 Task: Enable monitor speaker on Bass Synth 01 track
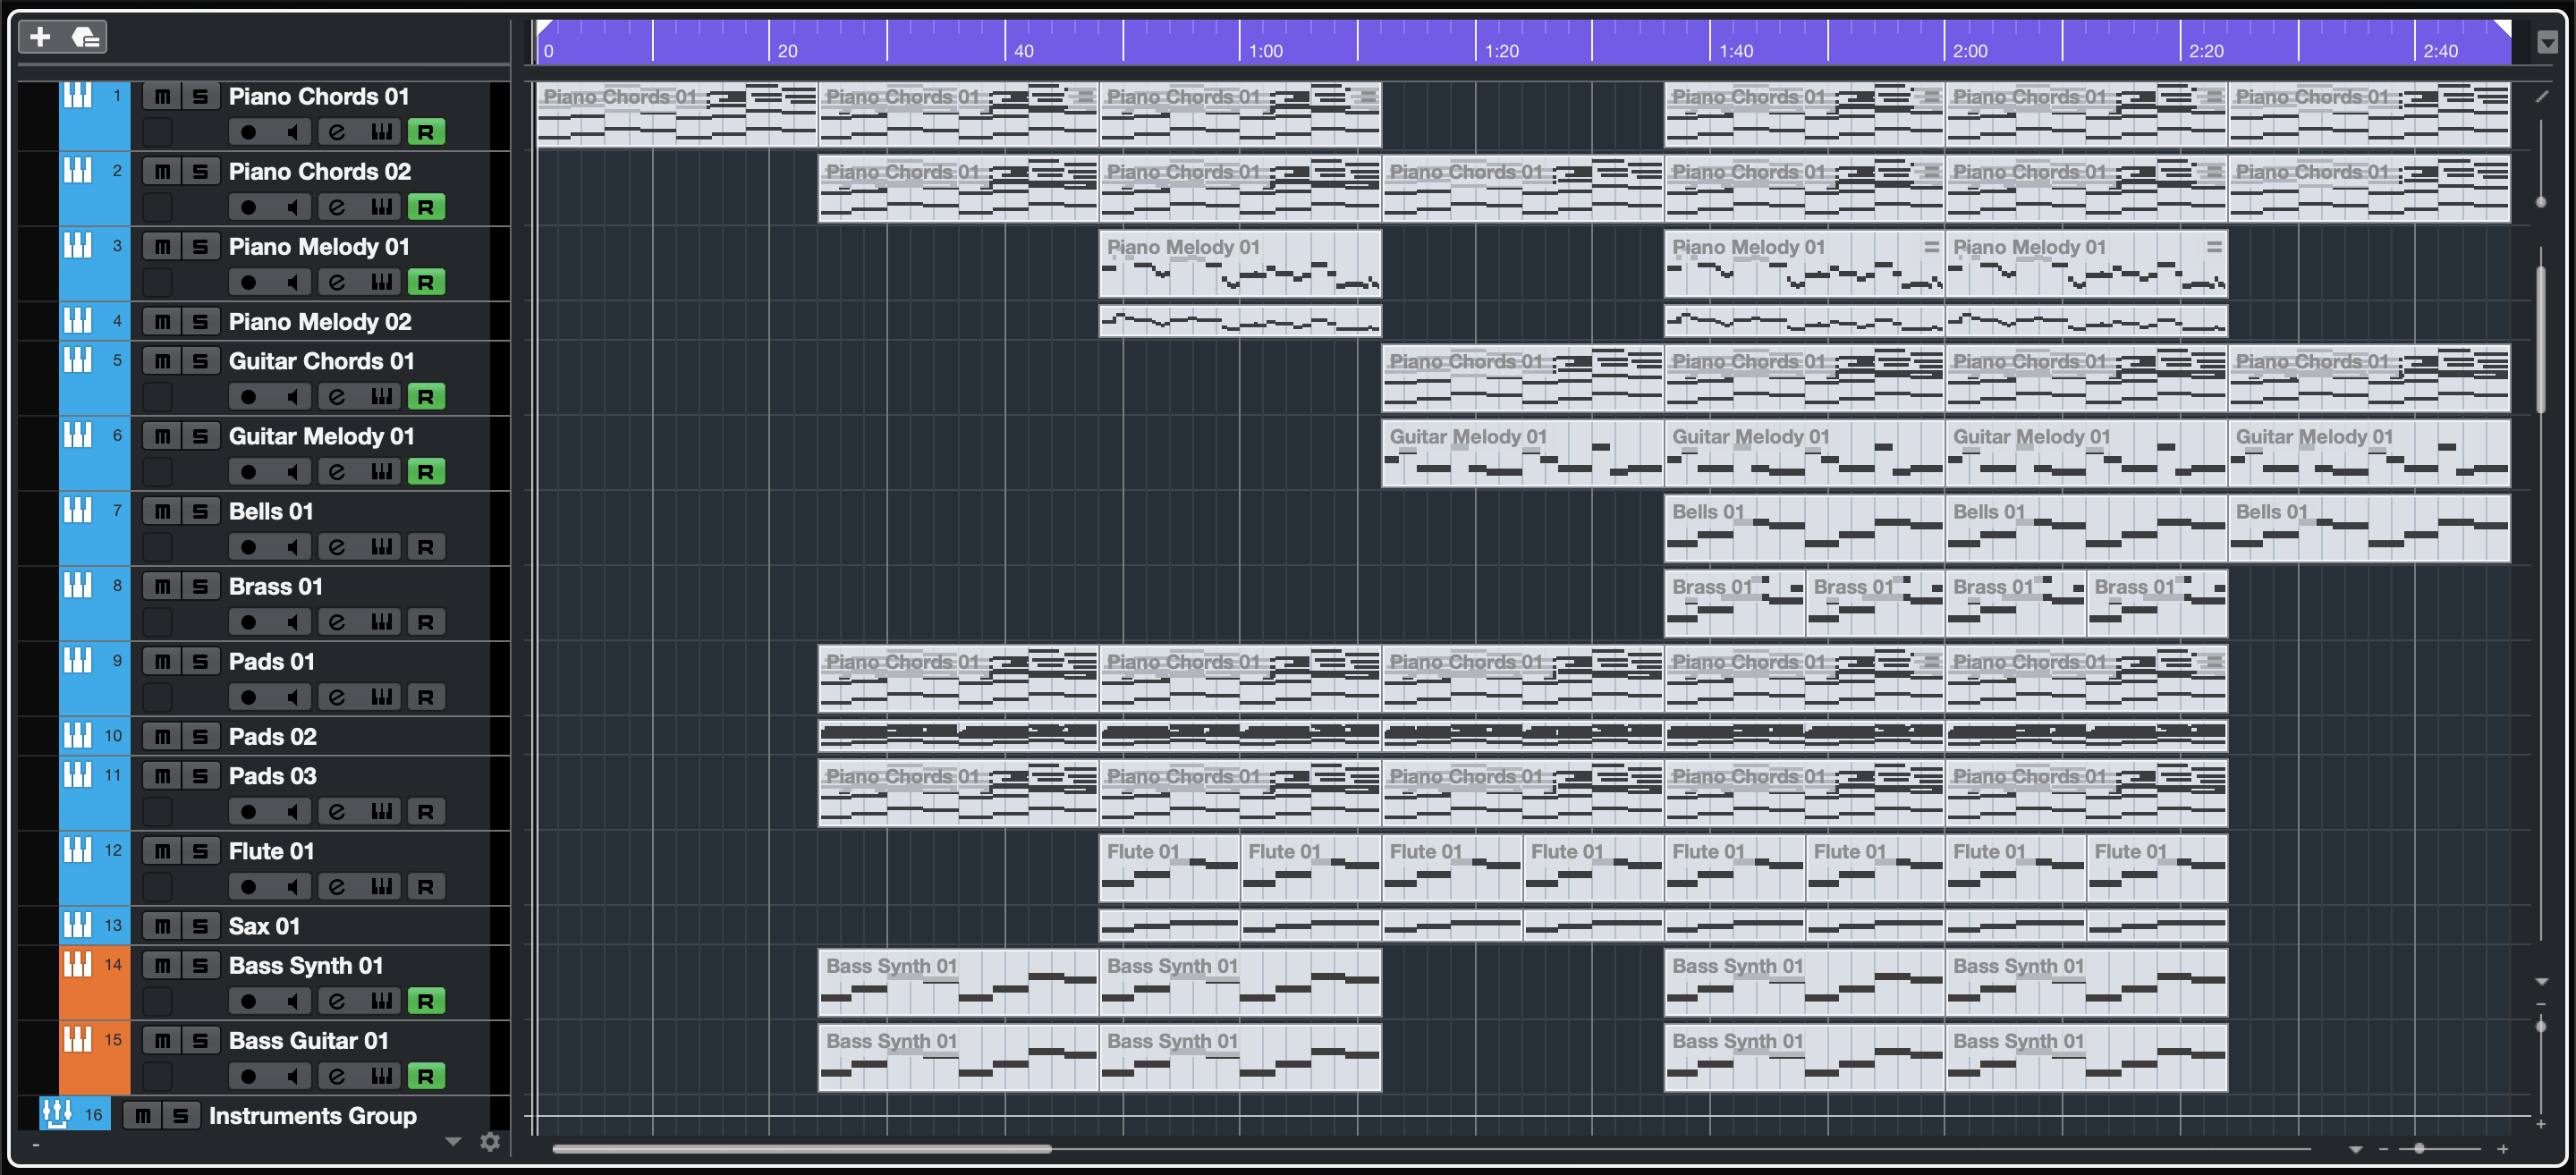(292, 1001)
